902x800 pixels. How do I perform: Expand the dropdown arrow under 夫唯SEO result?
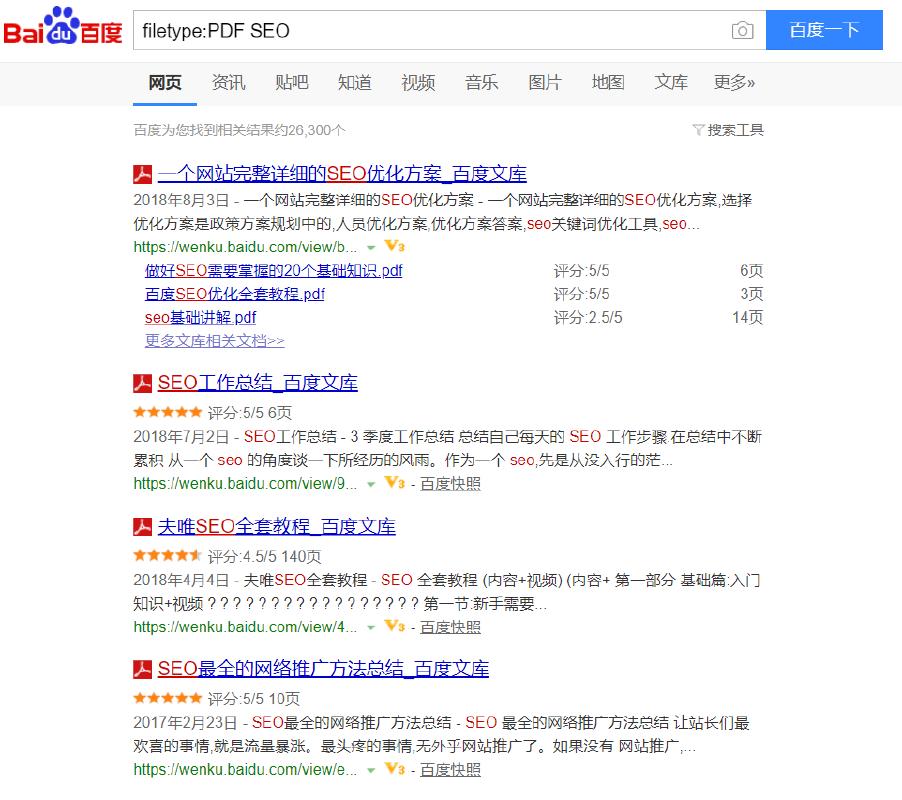pyautogui.click(x=369, y=627)
